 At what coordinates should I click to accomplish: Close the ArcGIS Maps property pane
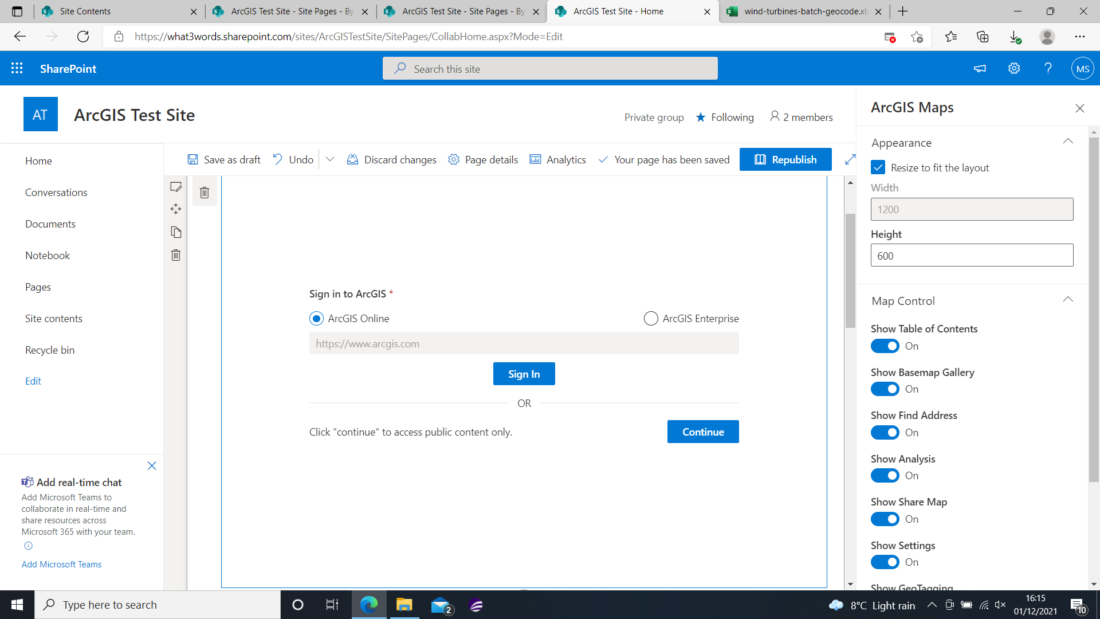(1080, 108)
